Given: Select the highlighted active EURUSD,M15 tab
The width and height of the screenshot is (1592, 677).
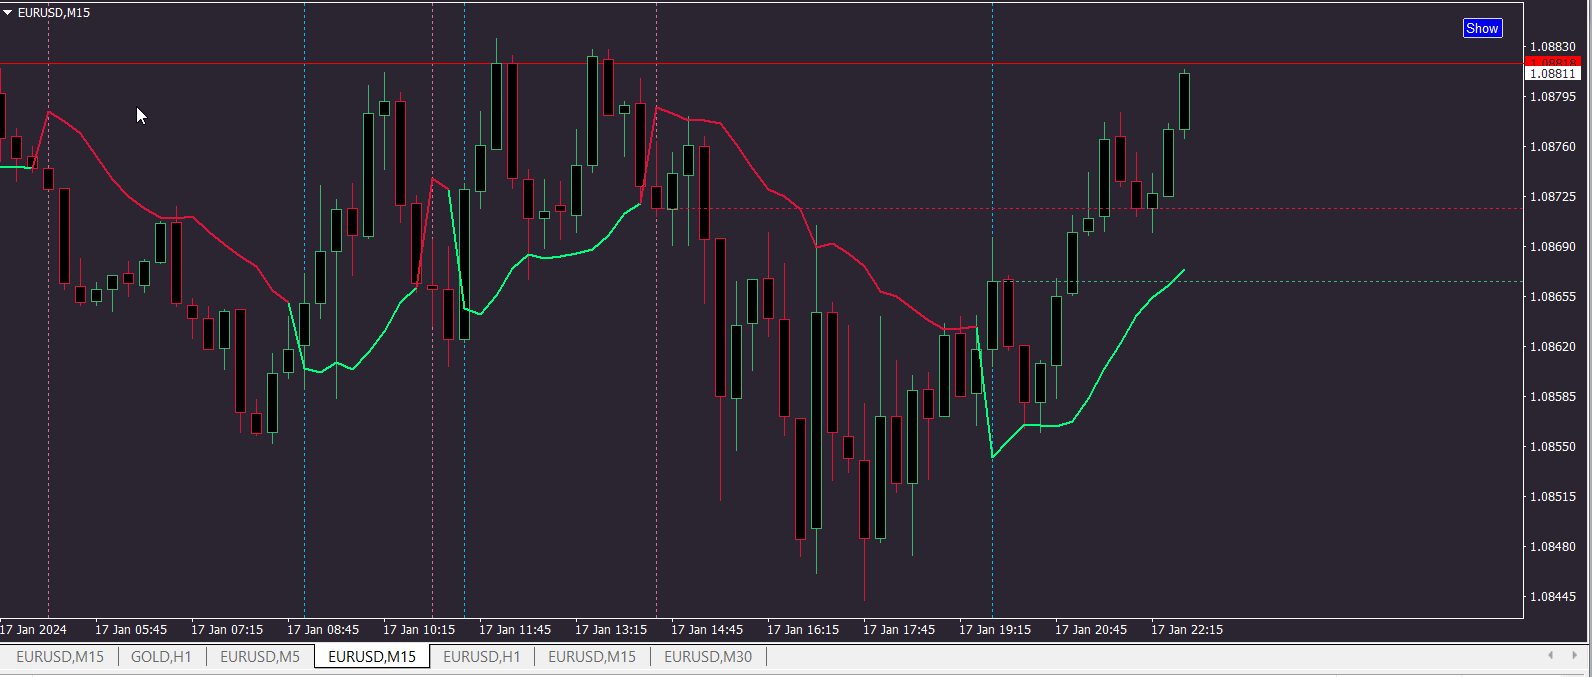Looking at the screenshot, I should 372,656.
